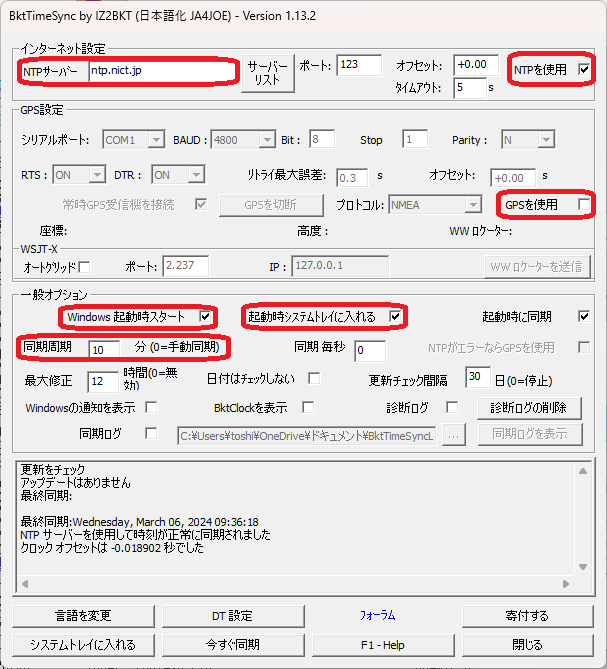Click the IP field showing 127.0.0.1
The height and width of the screenshot is (669, 607).
click(x=340, y=266)
